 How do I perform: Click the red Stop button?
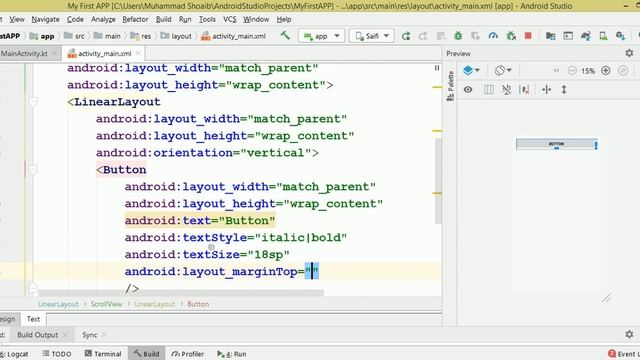coord(528,36)
